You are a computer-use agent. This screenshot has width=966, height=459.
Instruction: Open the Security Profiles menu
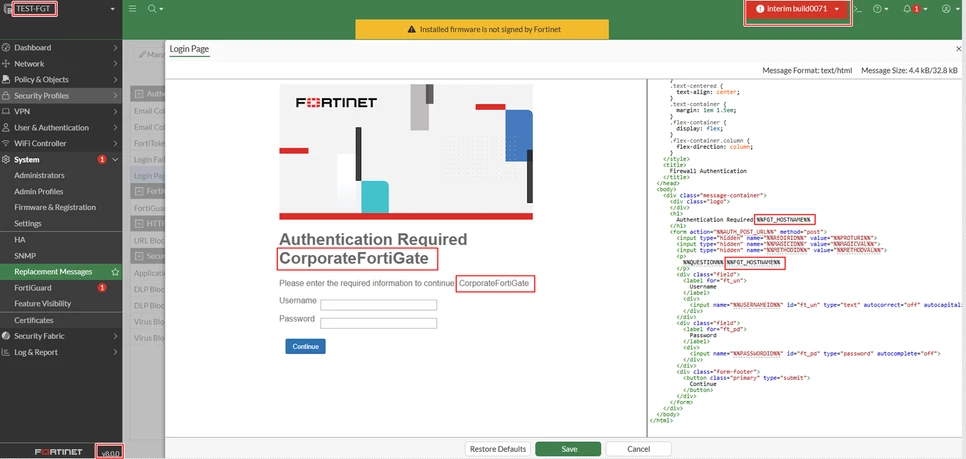click(61, 95)
